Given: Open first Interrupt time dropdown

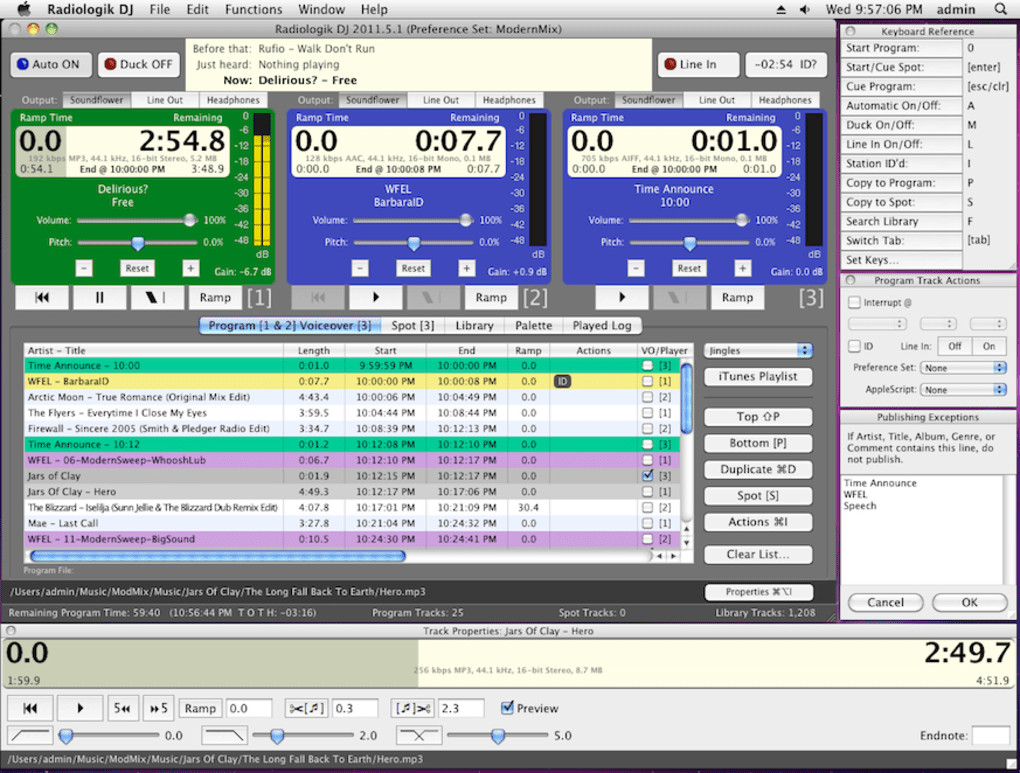Looking at the screenshot, I should [x=877, y=323].
